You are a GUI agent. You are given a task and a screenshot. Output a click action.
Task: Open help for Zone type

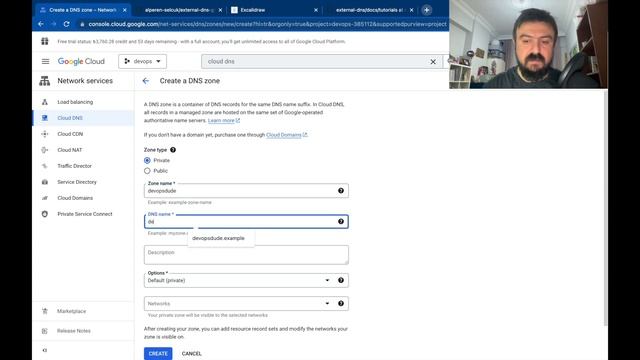173,150
